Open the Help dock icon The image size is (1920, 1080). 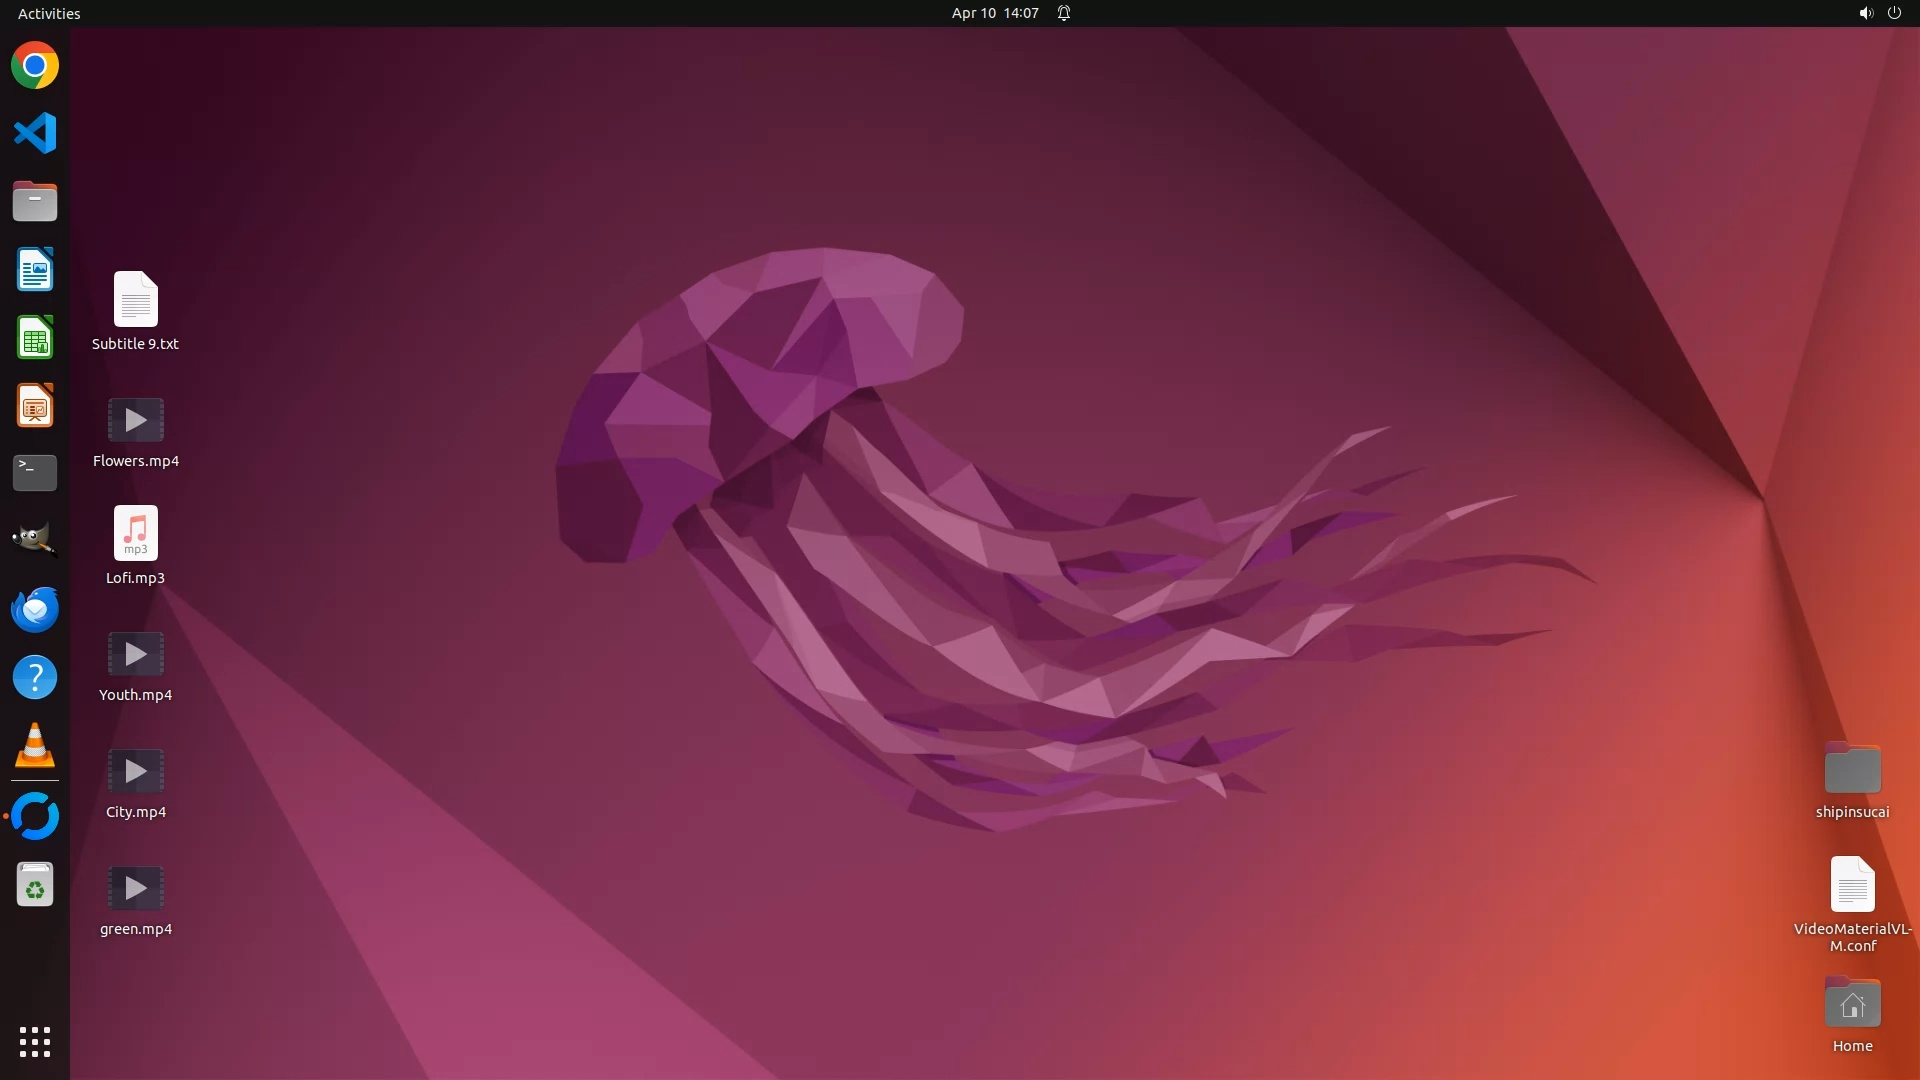coord(35,677)
